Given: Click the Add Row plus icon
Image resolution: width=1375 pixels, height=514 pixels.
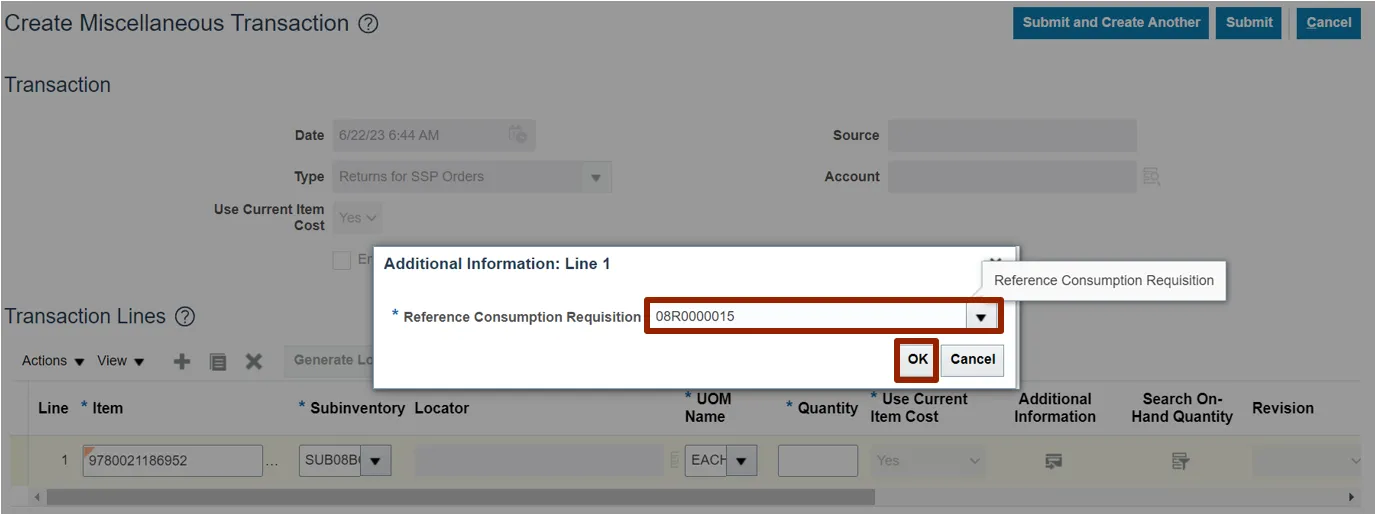Looking at the screenshot, I should tap(182, 361).
